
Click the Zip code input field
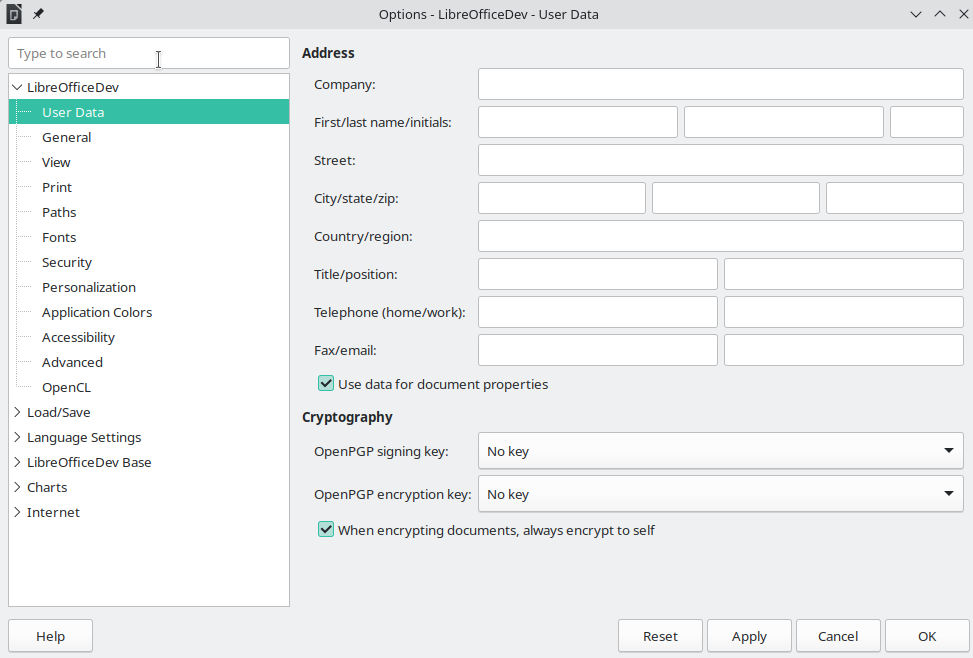(x=894, y=198)
